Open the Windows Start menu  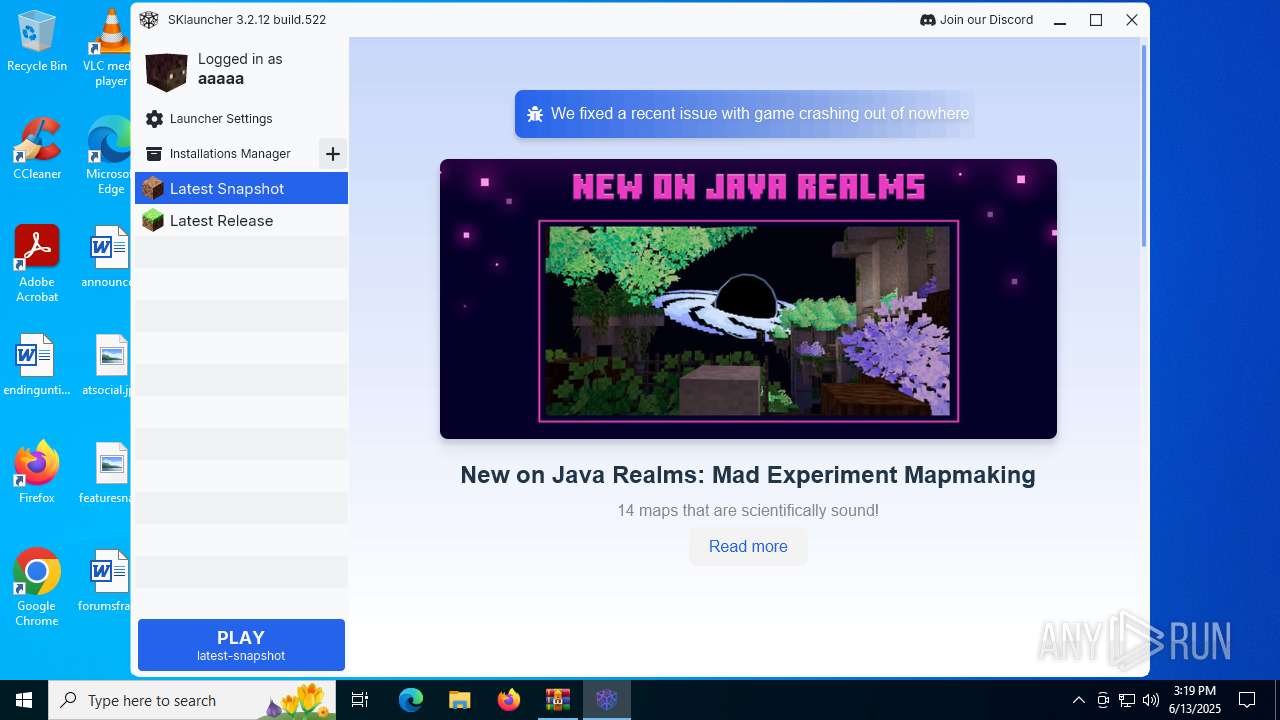click(24, 700)
